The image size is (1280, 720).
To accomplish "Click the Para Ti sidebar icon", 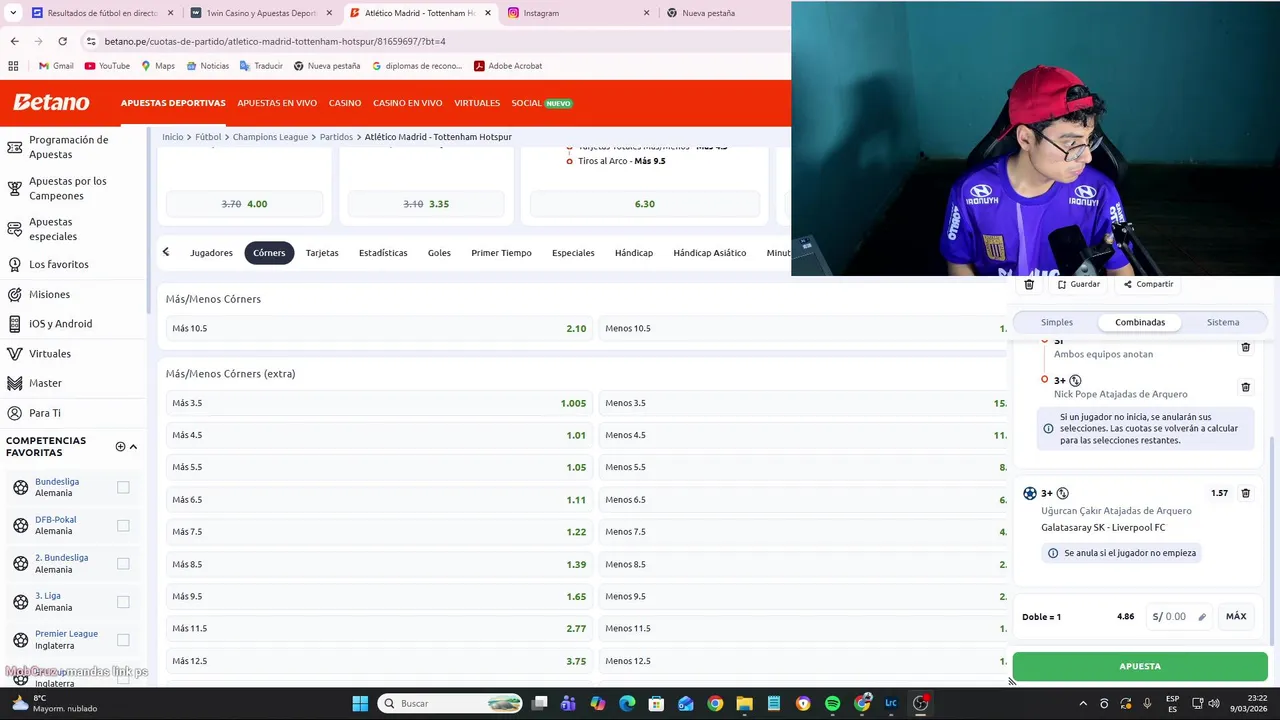I will point(14,413).
